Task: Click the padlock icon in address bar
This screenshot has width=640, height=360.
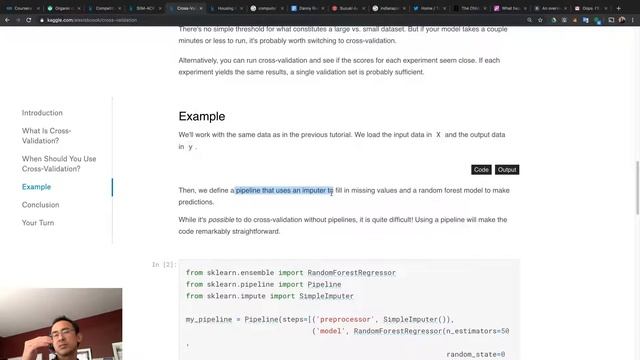Action: (42, 20)
